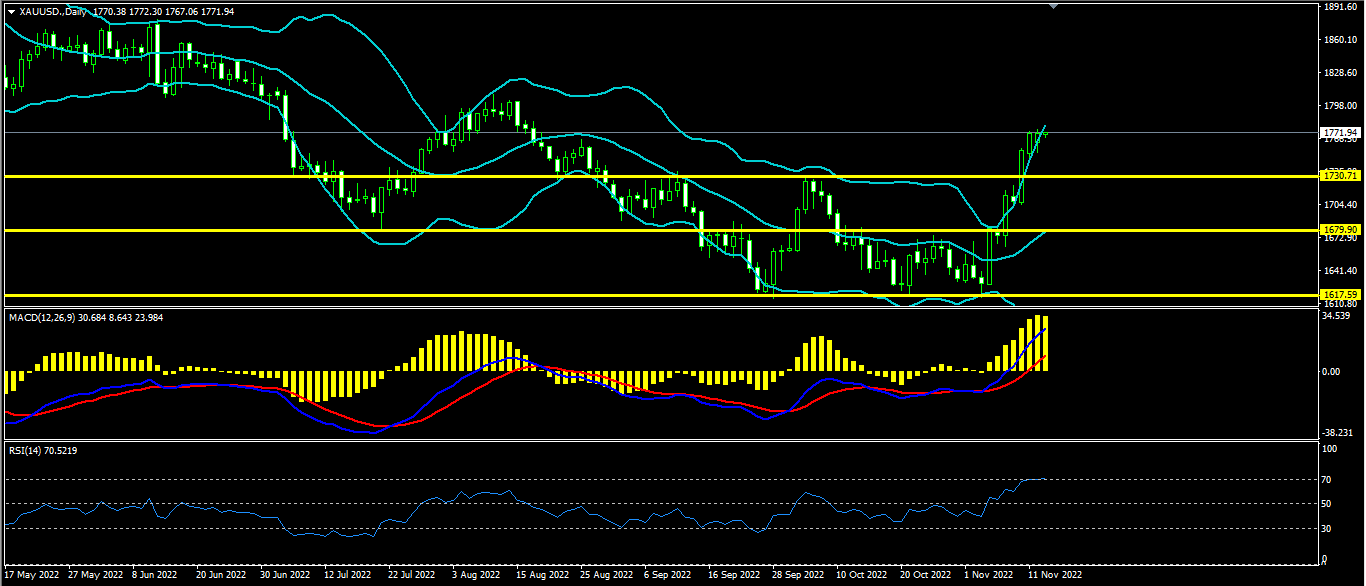This screenshot has height=586, width=1366.
Task: Click the yellow 1617.59 price tag
Action: click(1339, 295)
